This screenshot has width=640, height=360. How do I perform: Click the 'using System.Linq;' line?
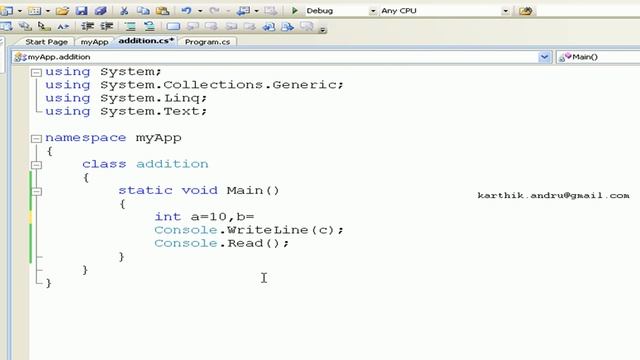pyautogui.click(x=126, y=98)
